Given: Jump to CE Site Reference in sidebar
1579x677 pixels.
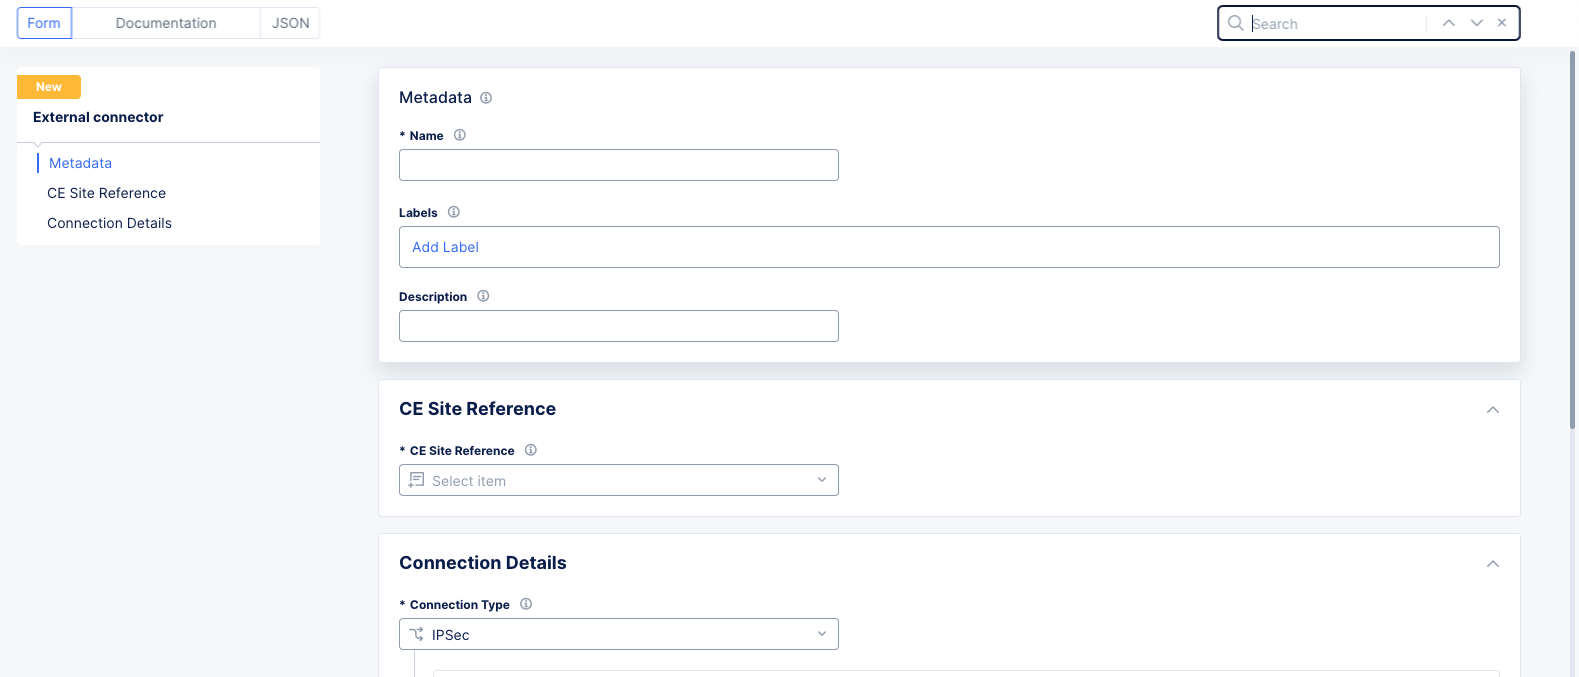Looking at the screenshot, I should 106,193.
